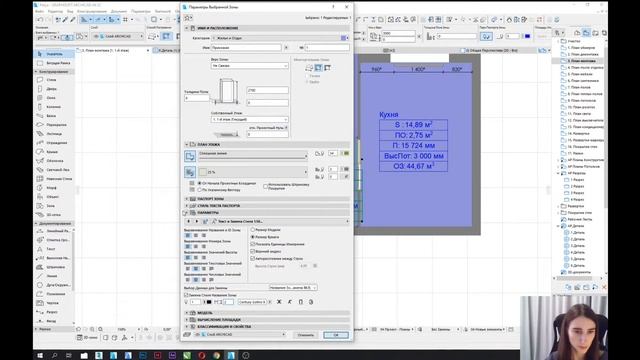Select the Указатель (Arrow) tool
This screenshot has height=360, width=640.
click(x=54, y=53)
